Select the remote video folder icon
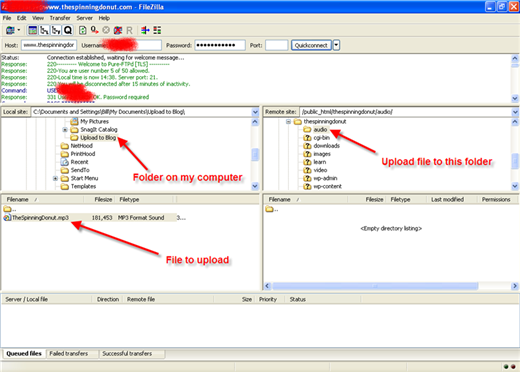This screenshot has width=520, height=372. (307, 170)
